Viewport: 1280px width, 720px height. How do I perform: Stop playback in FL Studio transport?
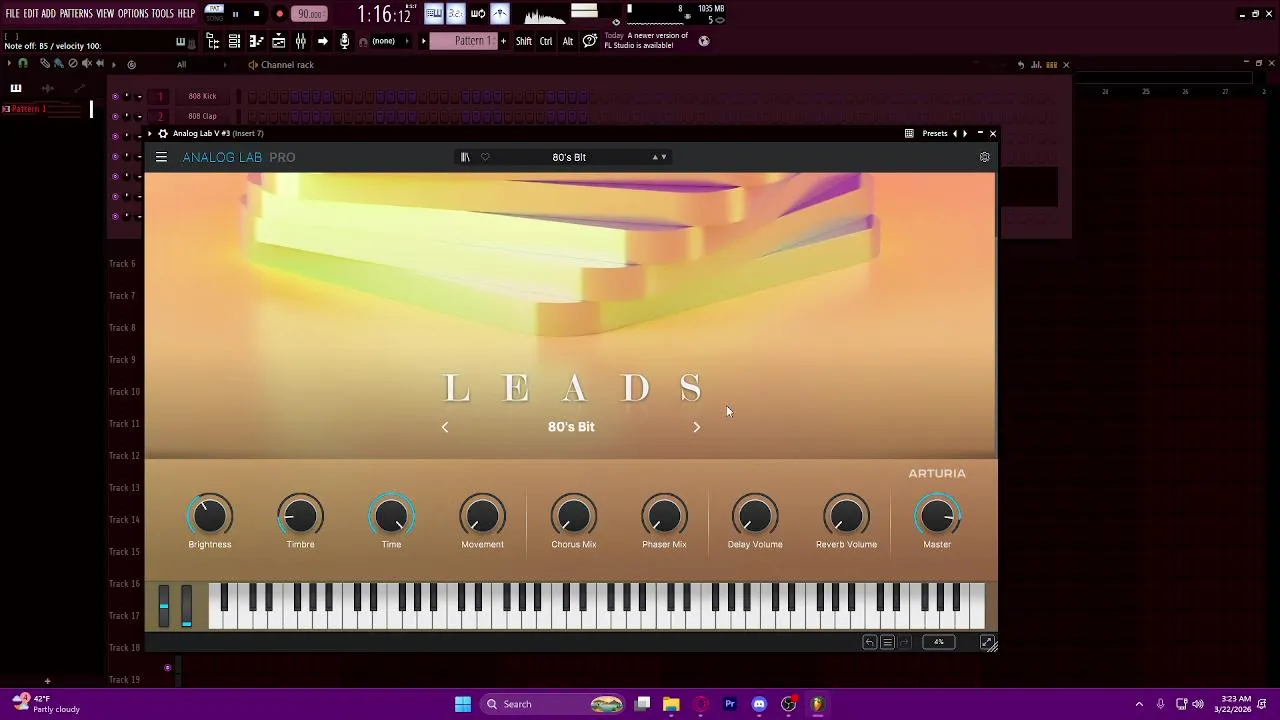pyautogui.click(x=256, y=14)
